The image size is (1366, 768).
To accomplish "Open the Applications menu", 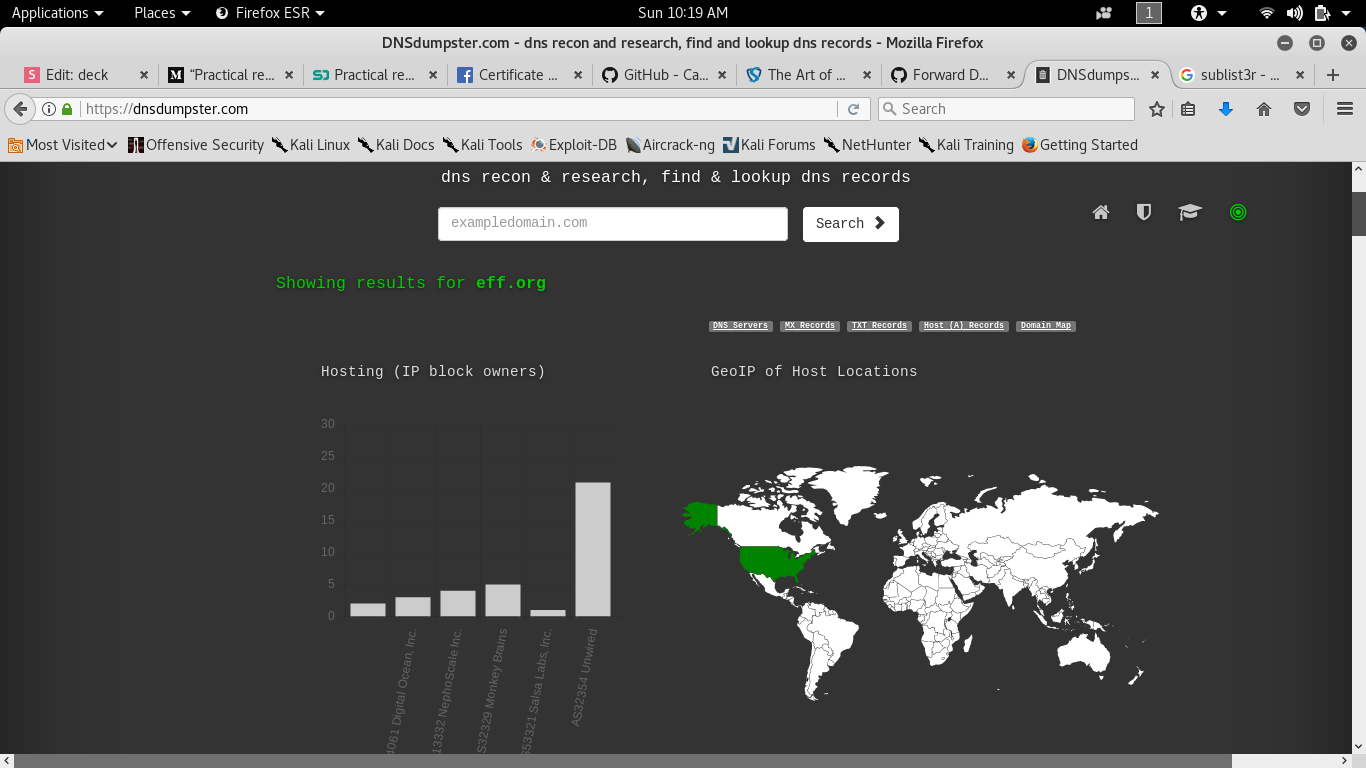I will click(57, 13).
